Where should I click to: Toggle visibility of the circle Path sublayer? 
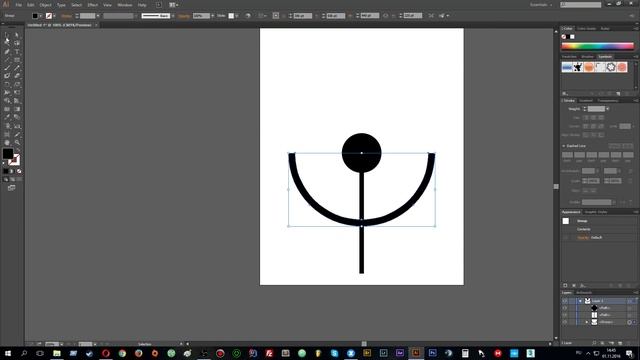pyautogui.click(x=565, y=308)
